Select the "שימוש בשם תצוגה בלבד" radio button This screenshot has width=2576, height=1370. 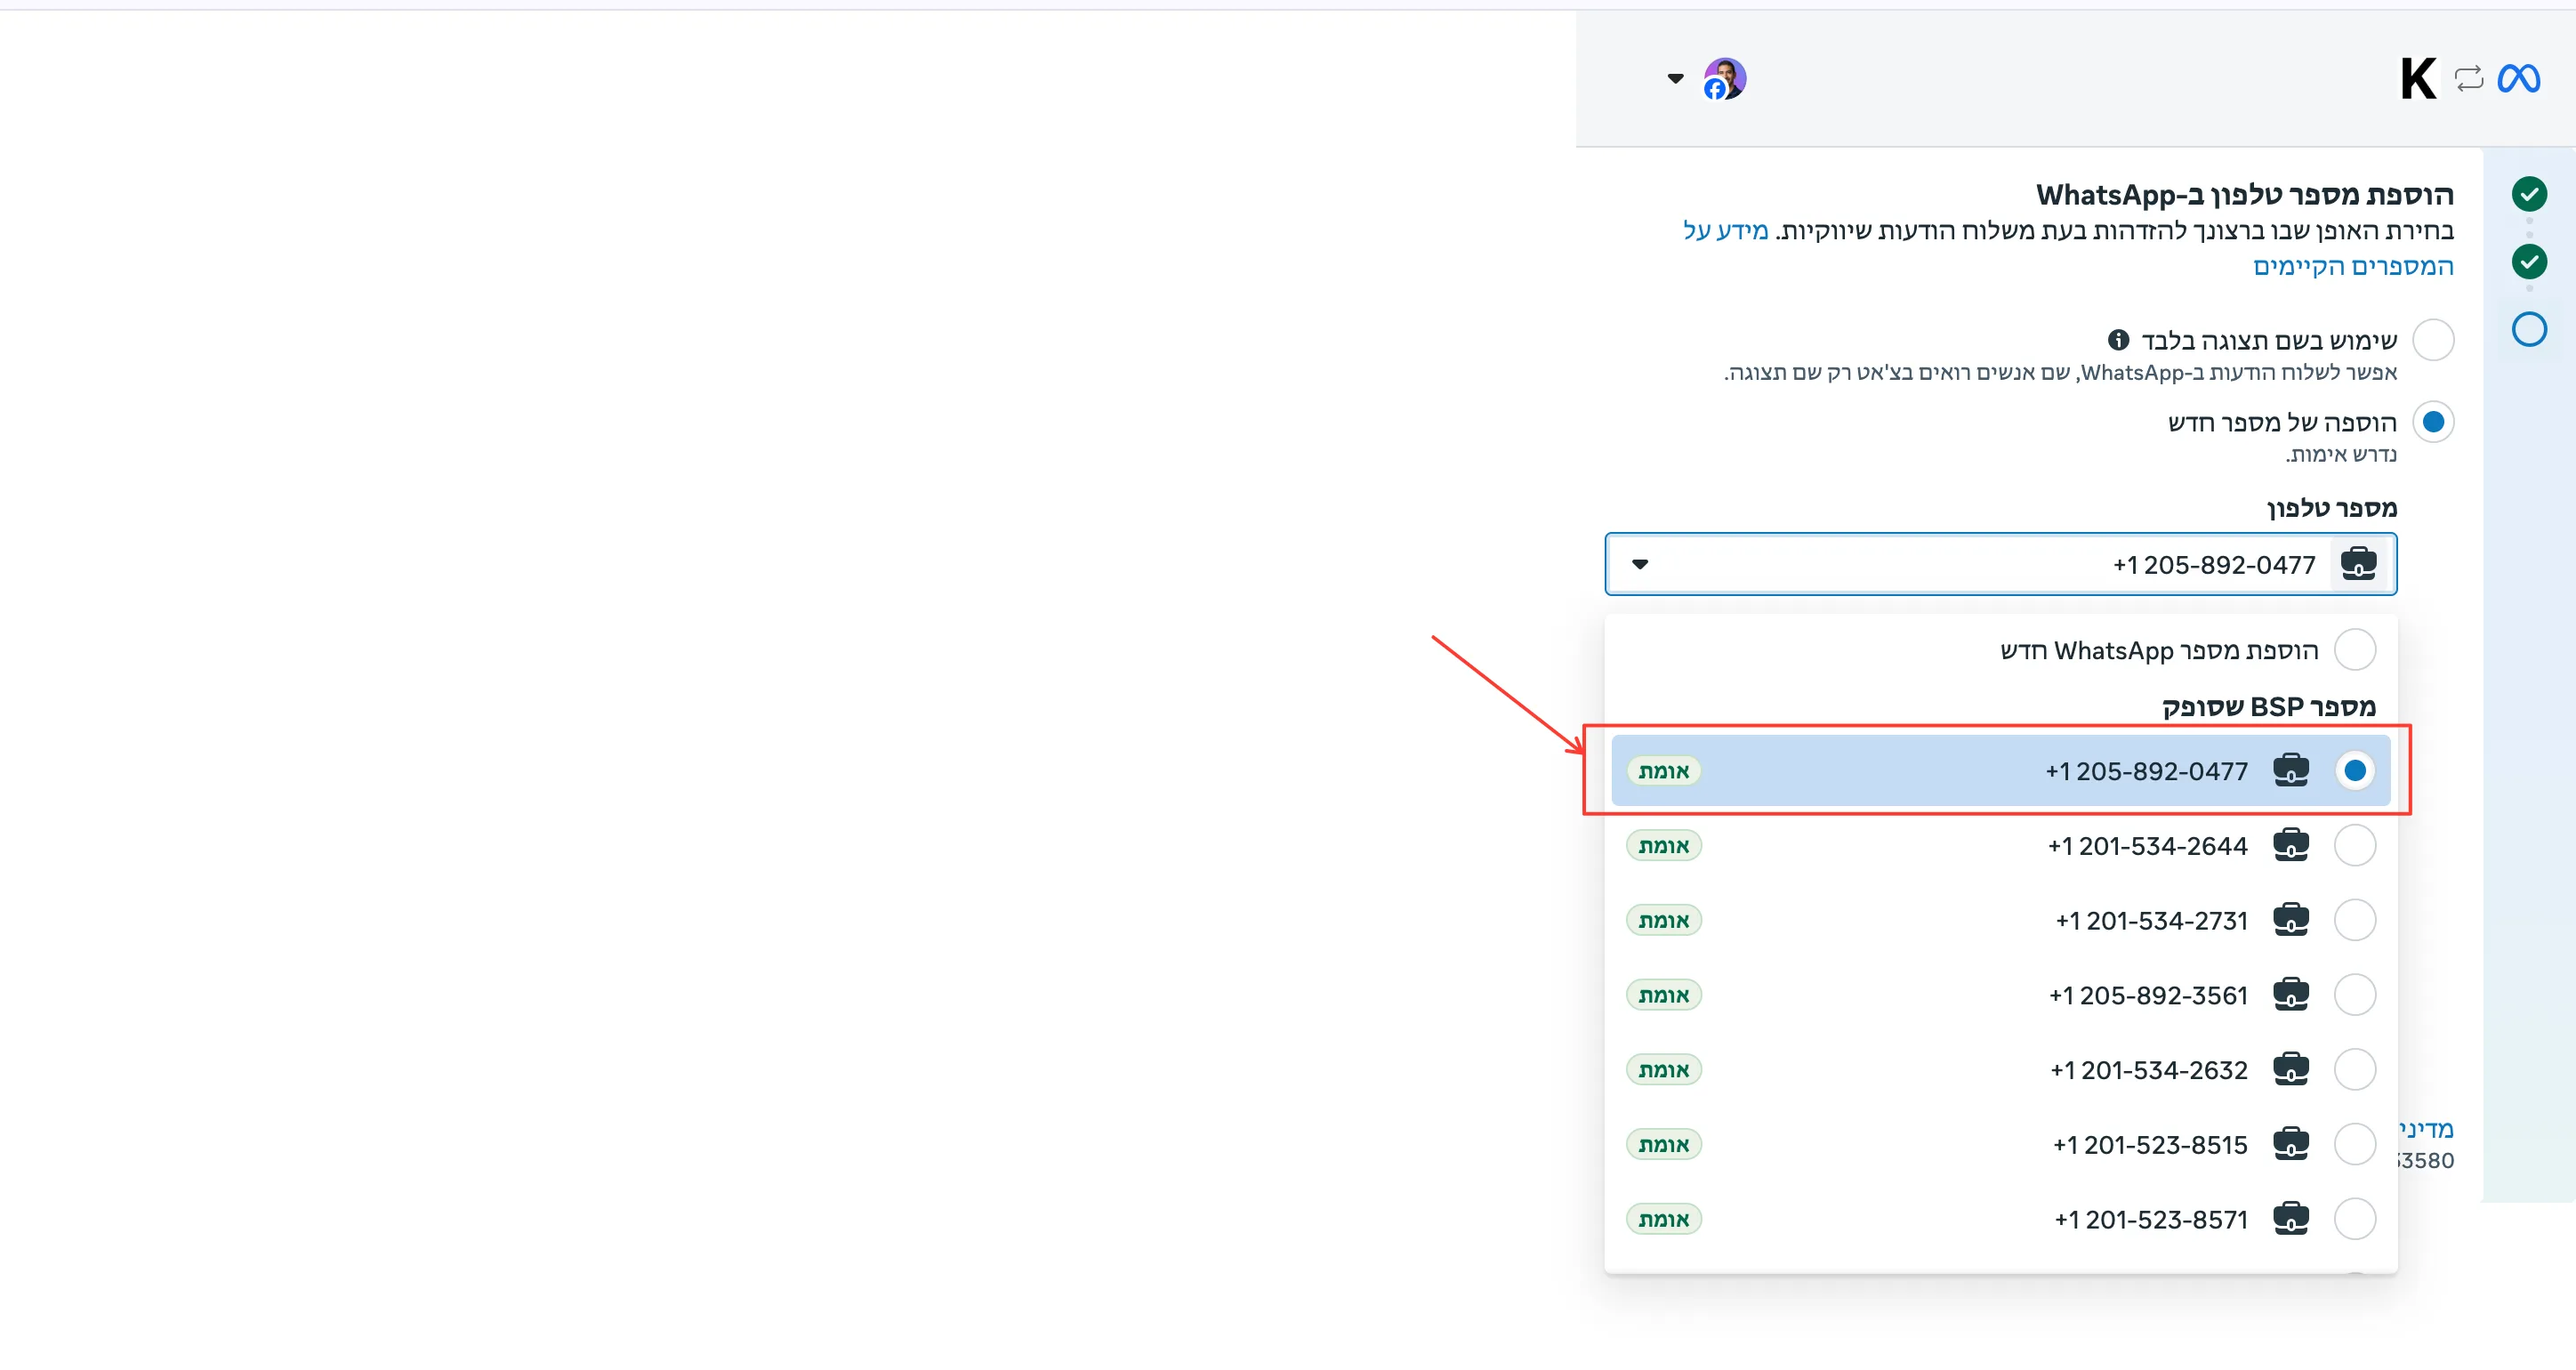tap(2432, 340)
